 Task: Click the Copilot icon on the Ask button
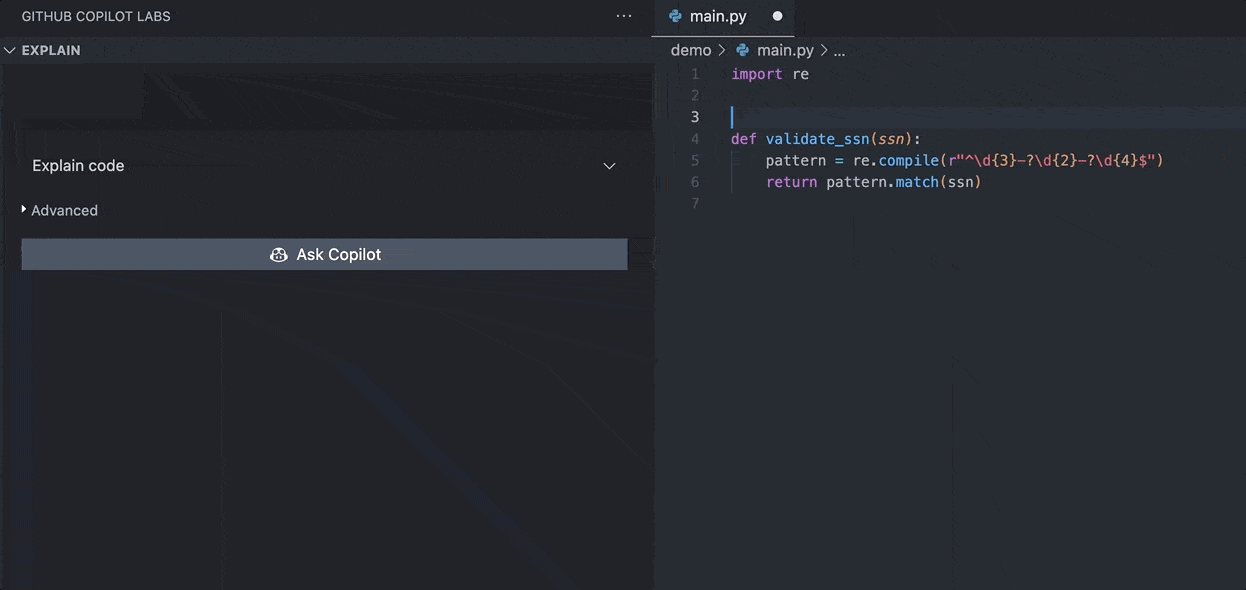coord(279,255)
